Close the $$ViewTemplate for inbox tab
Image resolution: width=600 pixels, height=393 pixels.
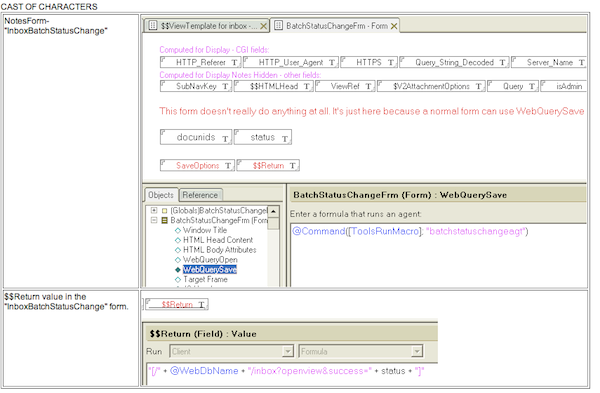263,26
